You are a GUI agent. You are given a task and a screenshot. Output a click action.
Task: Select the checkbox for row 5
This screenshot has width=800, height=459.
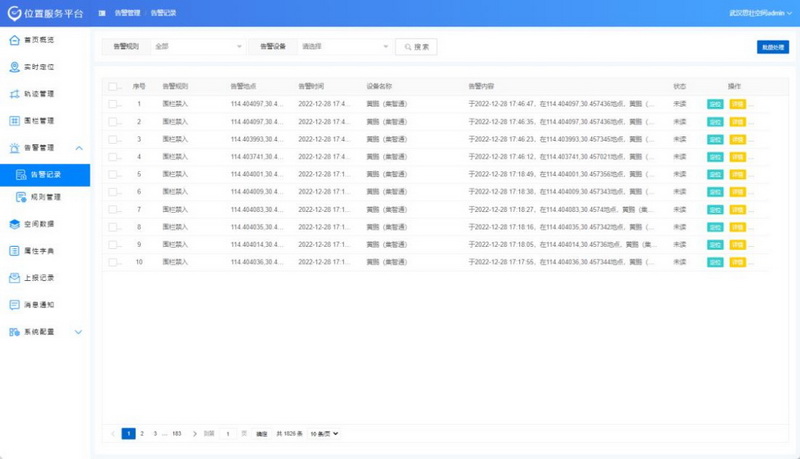click(113, 174)
